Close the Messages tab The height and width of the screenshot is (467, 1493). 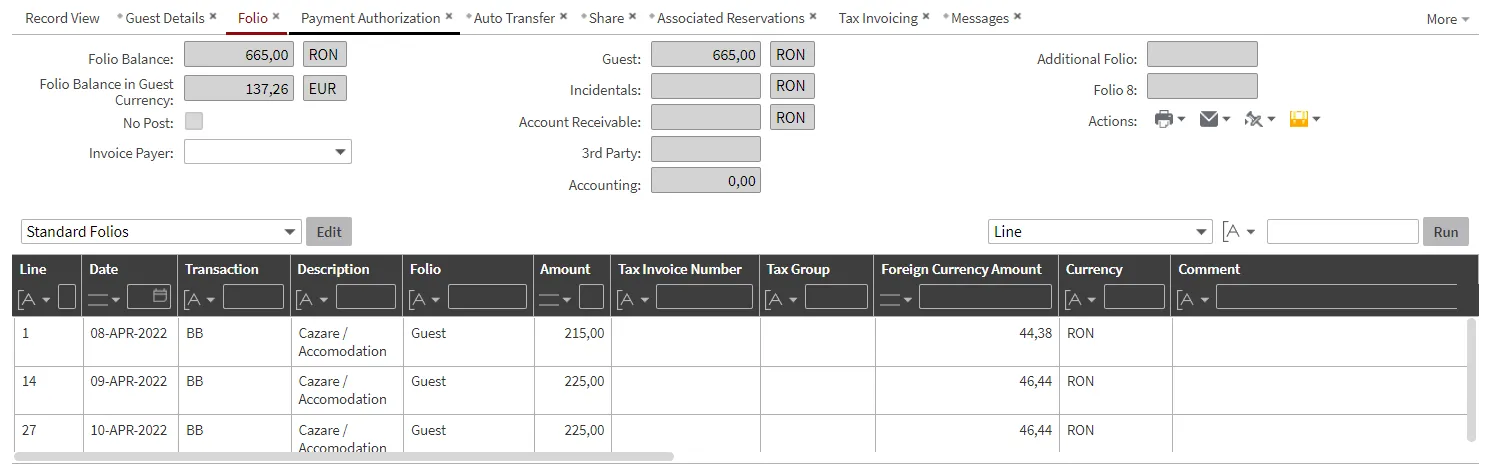coord(1017,17)
